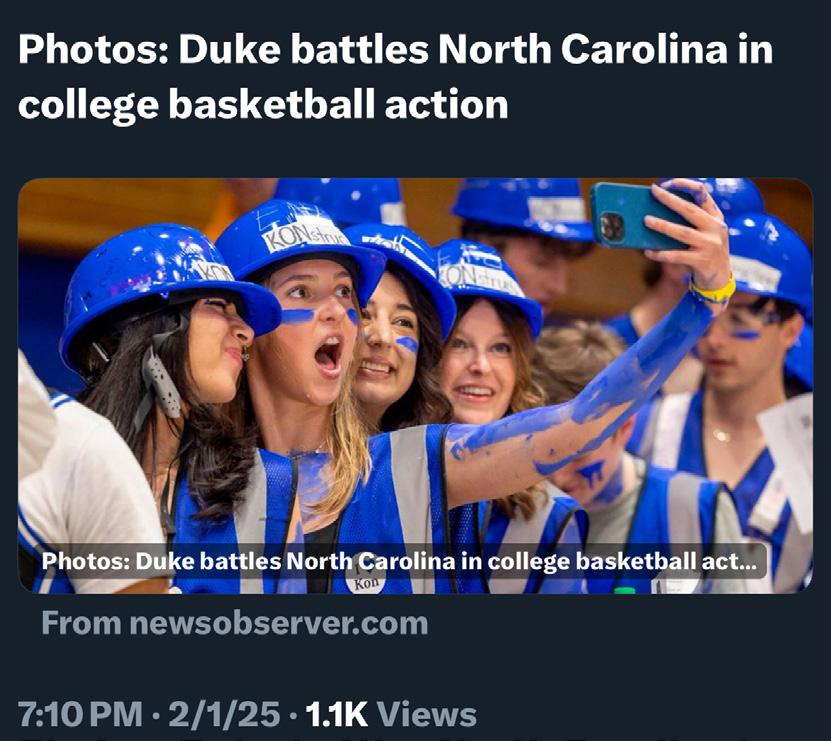Click the caption overlay on the preview image
This screenshot has height=741, width=831.
[400, 562]
